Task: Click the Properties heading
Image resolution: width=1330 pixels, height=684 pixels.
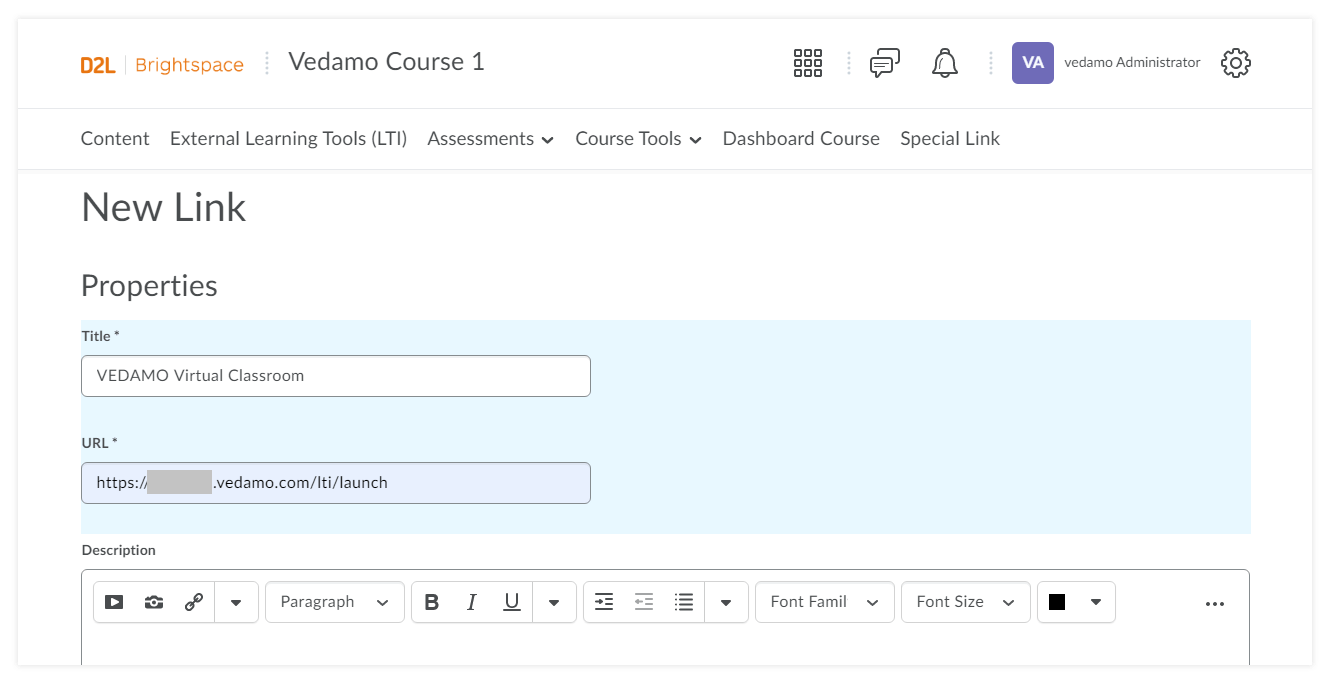Action: [149, 286]
